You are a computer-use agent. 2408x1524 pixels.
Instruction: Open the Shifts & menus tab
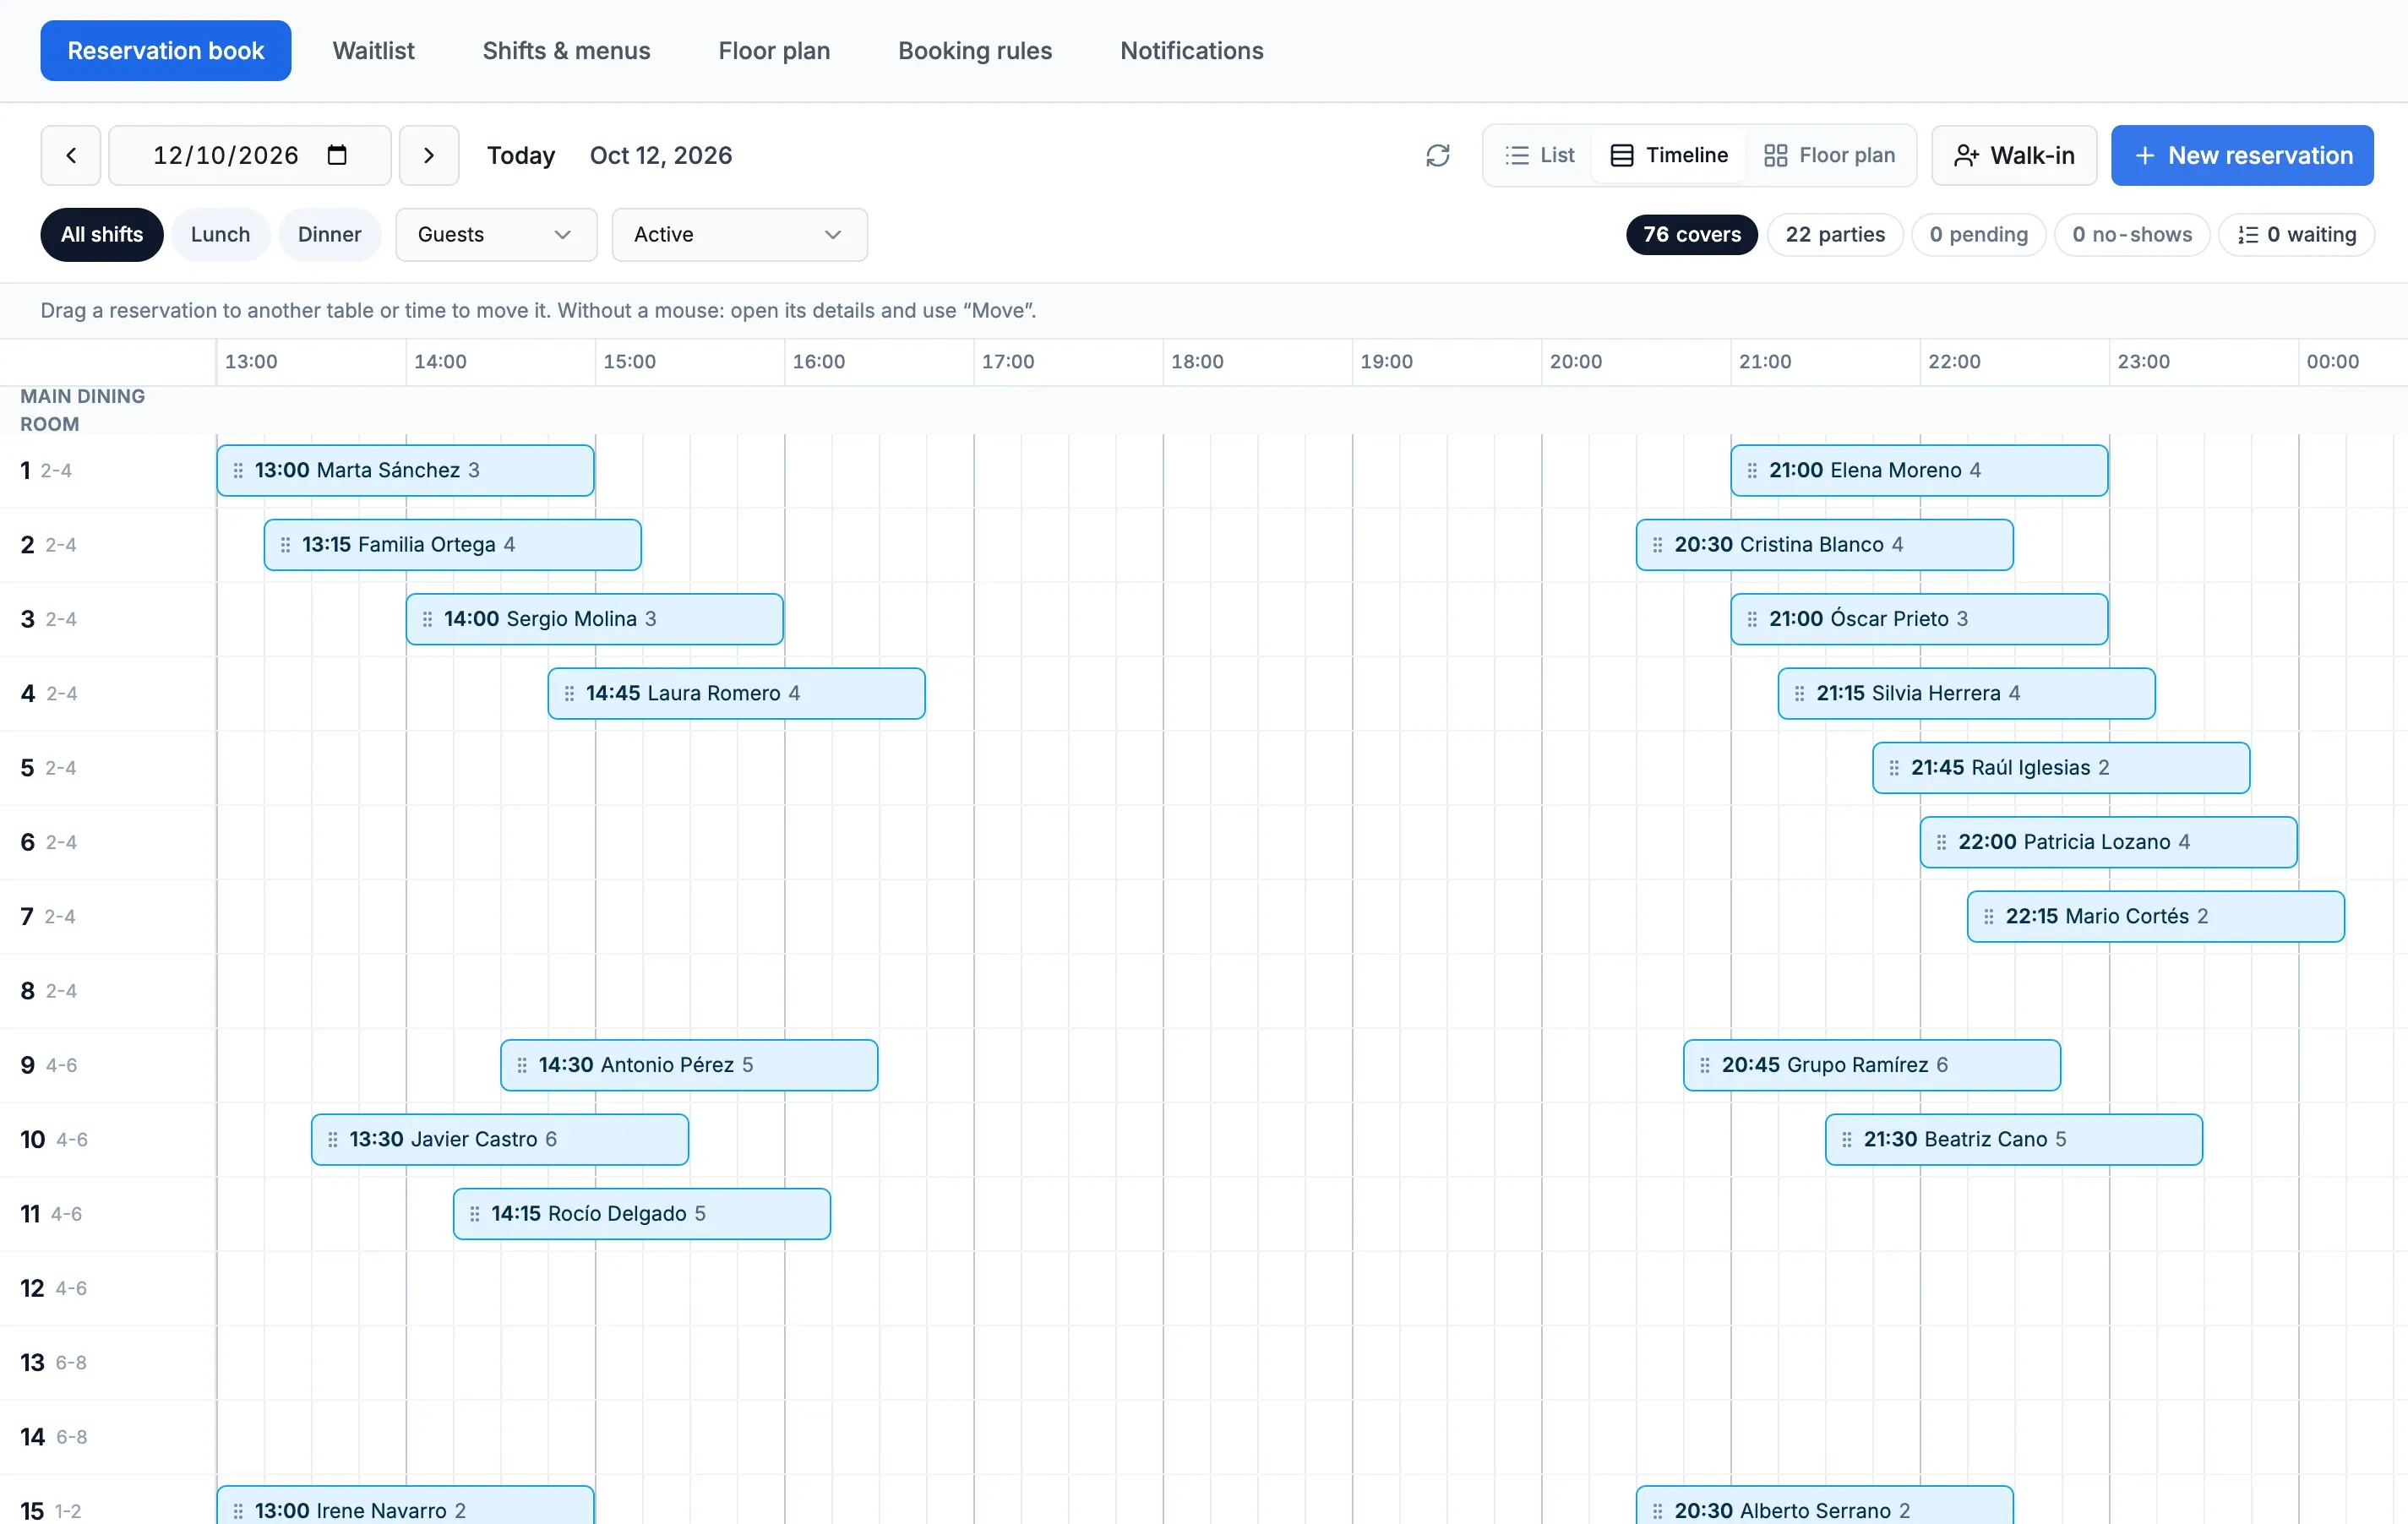point(566,51)
